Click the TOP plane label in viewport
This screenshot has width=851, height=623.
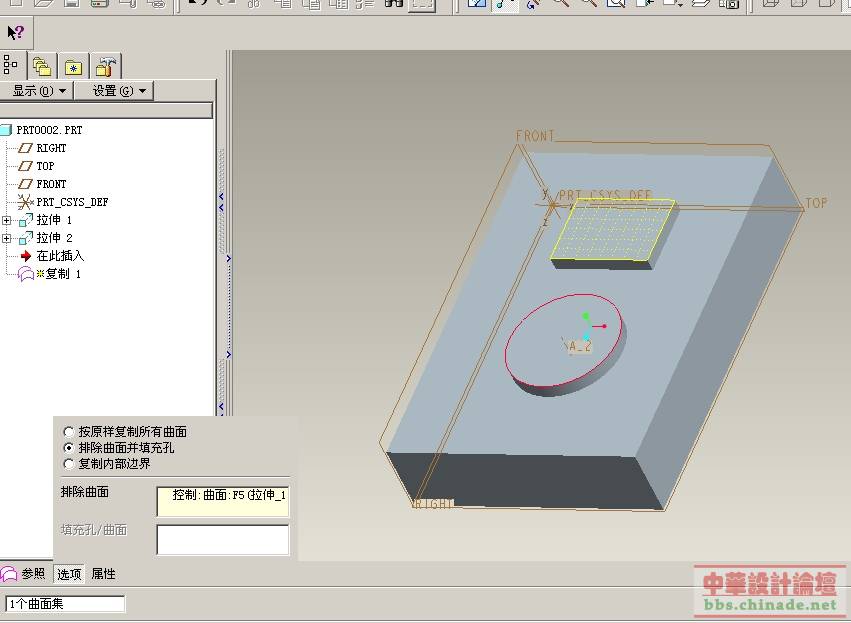coord(816,203)
